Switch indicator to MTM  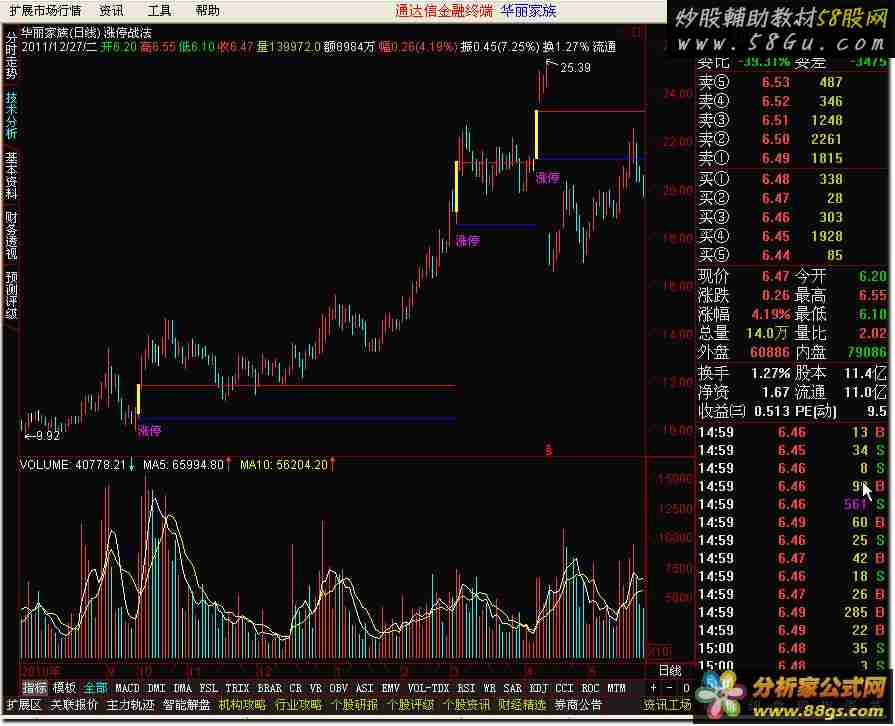616,688
